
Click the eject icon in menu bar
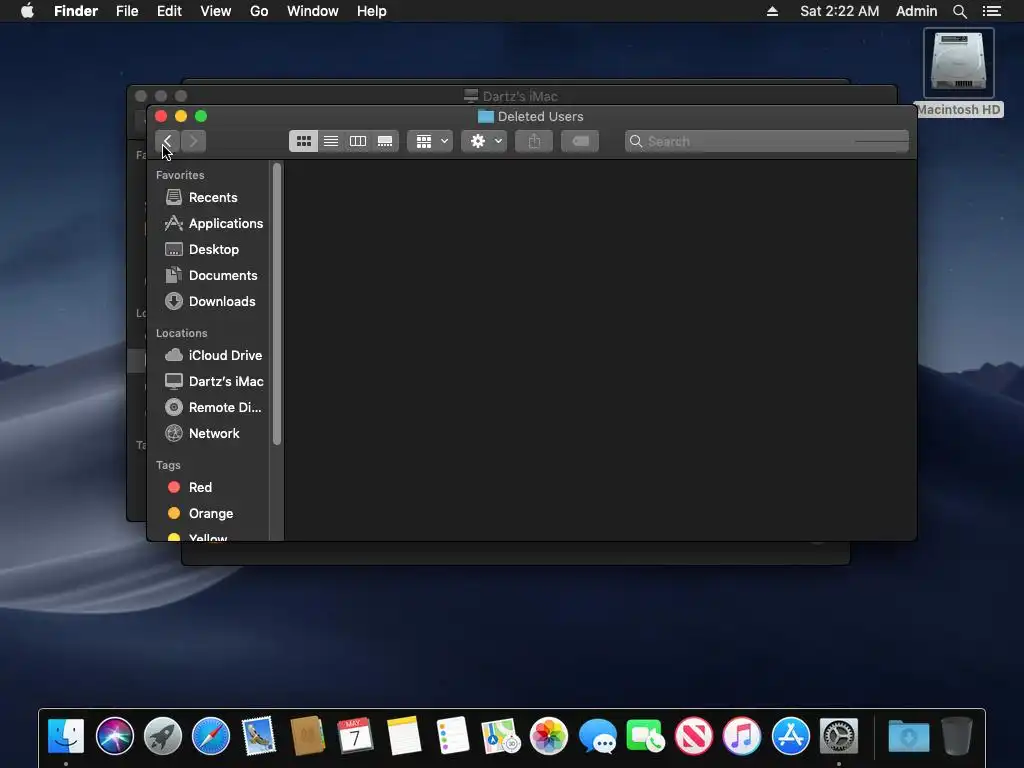(x=772, y=11)
